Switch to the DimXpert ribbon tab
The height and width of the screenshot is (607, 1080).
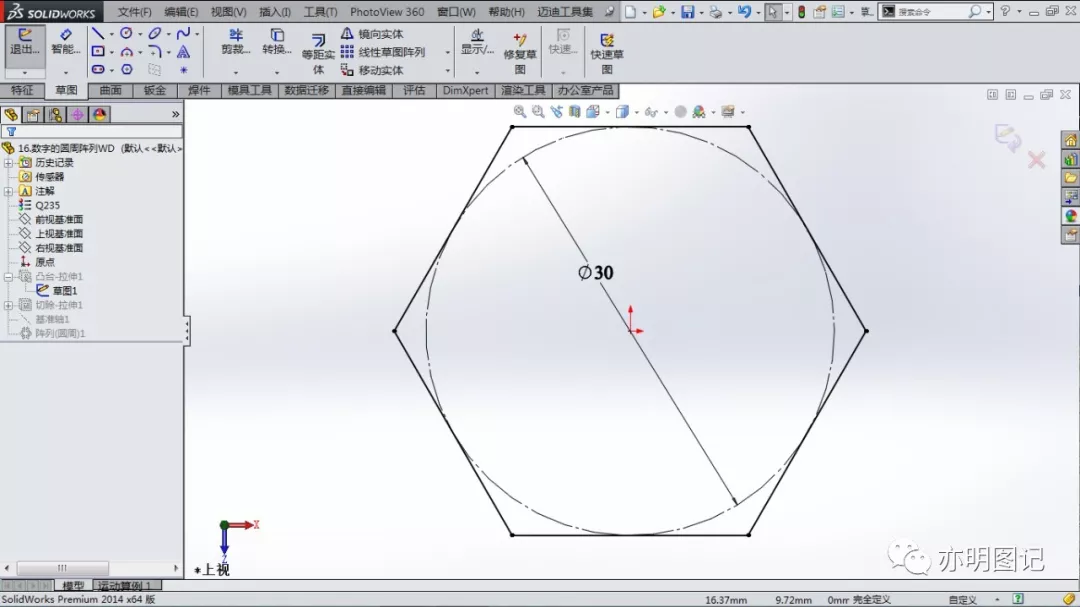(466, 90)
